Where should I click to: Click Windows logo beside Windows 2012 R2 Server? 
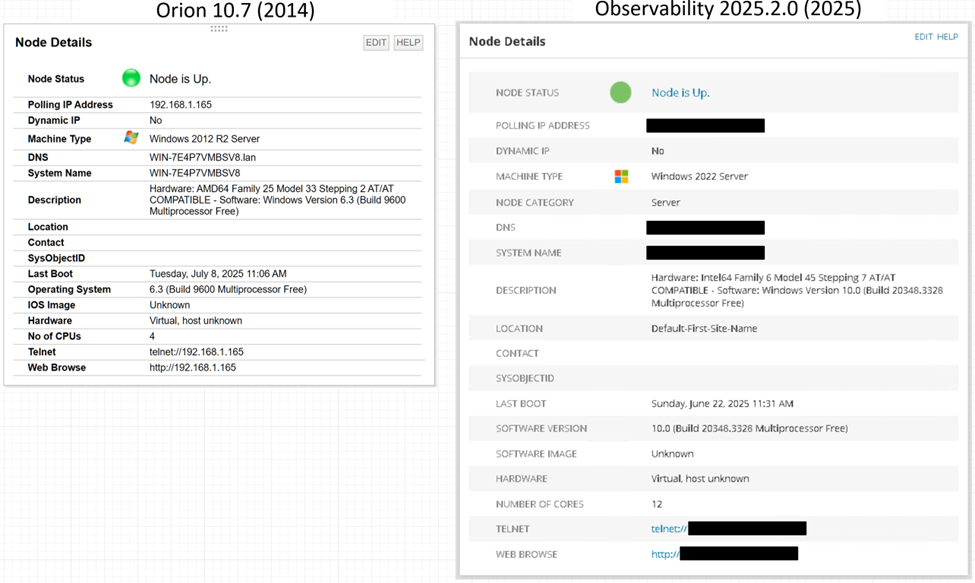point(131,138)
